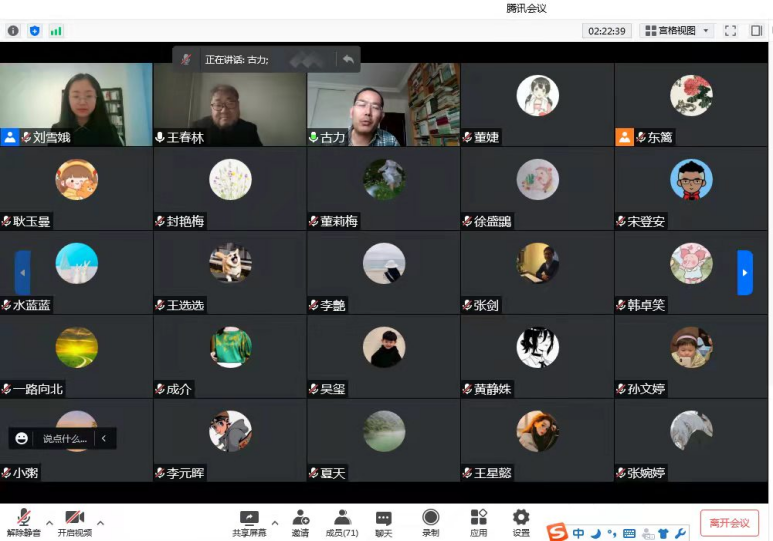Enter fullscreen mode via top-right icon
The height and width of the screenshot is (541, 773).
(x=730, y=31)
